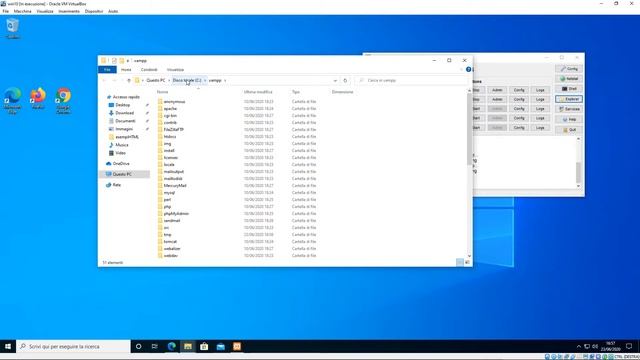This screenshot has width=640, height=360.
Task: Sort by the Ultima modifica column header
Action: point(258,92)
